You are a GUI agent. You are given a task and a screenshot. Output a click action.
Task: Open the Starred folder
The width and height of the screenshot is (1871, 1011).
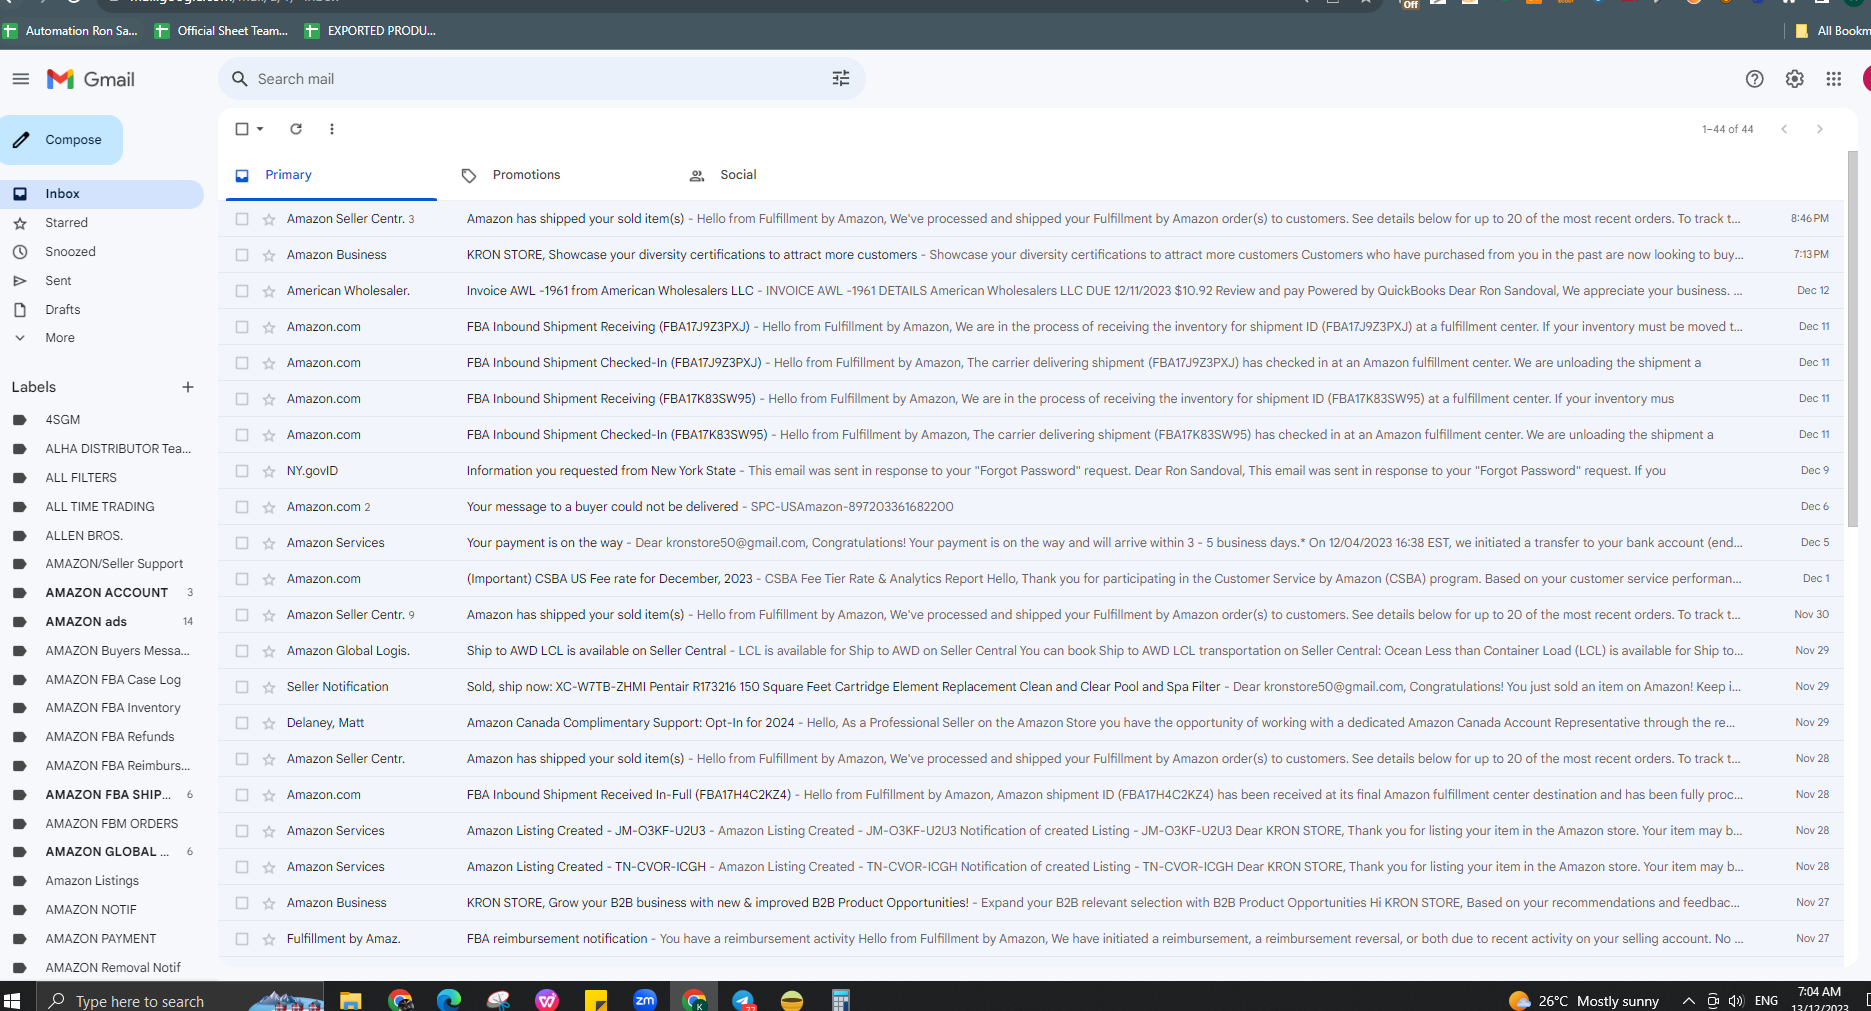click(66, 223)
